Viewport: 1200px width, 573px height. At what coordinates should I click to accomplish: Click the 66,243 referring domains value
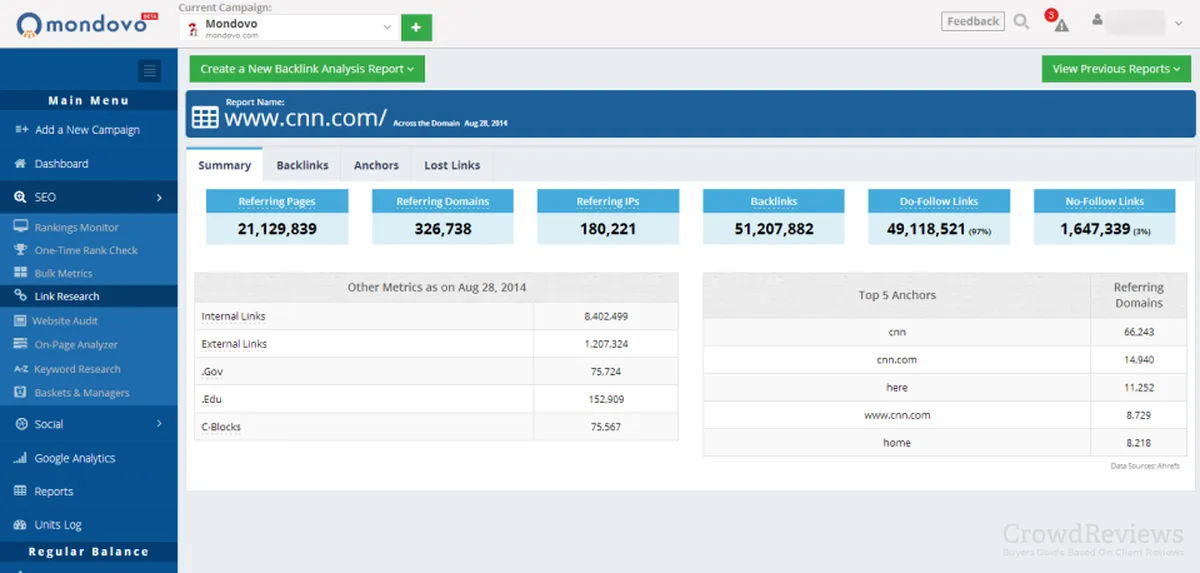[1139, 332]
